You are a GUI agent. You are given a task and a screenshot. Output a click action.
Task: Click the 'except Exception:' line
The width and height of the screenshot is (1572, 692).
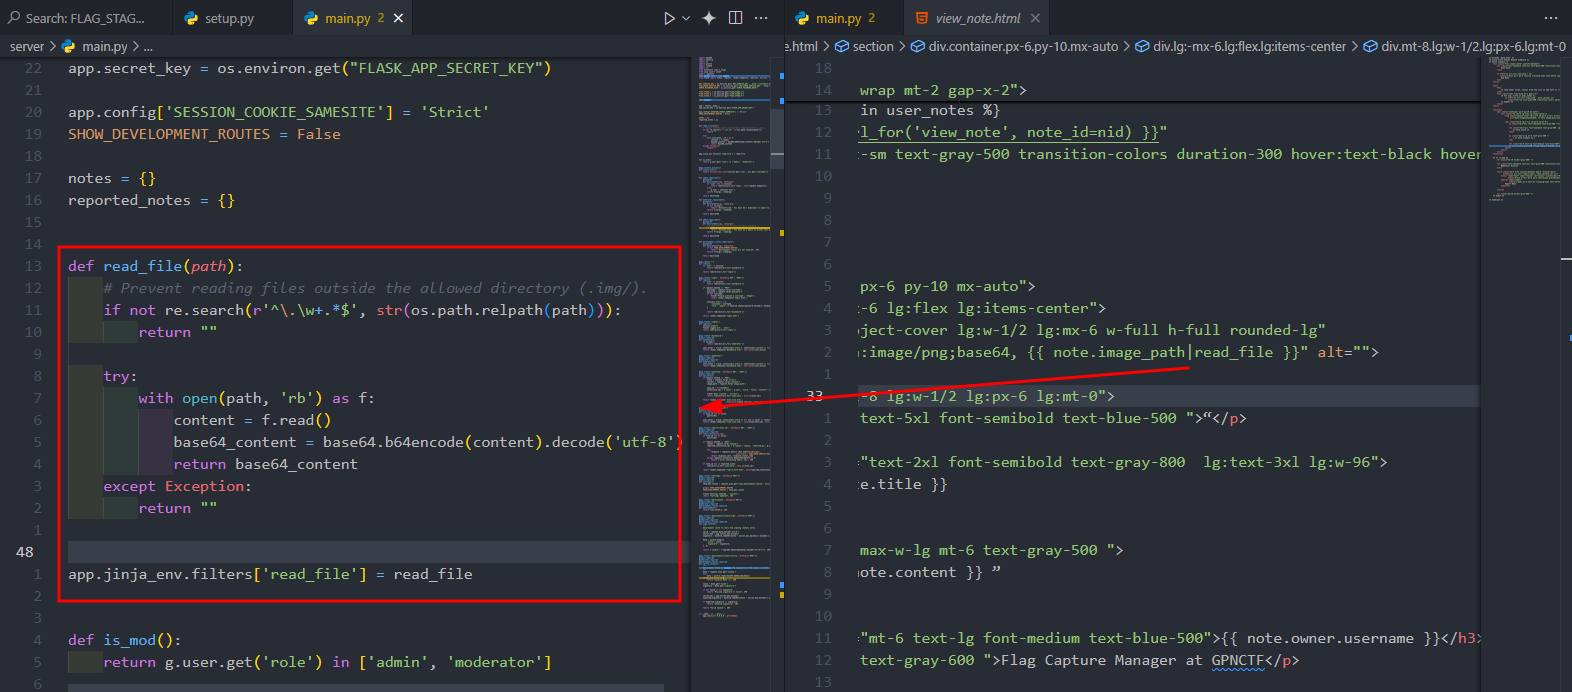pos(177,486)
